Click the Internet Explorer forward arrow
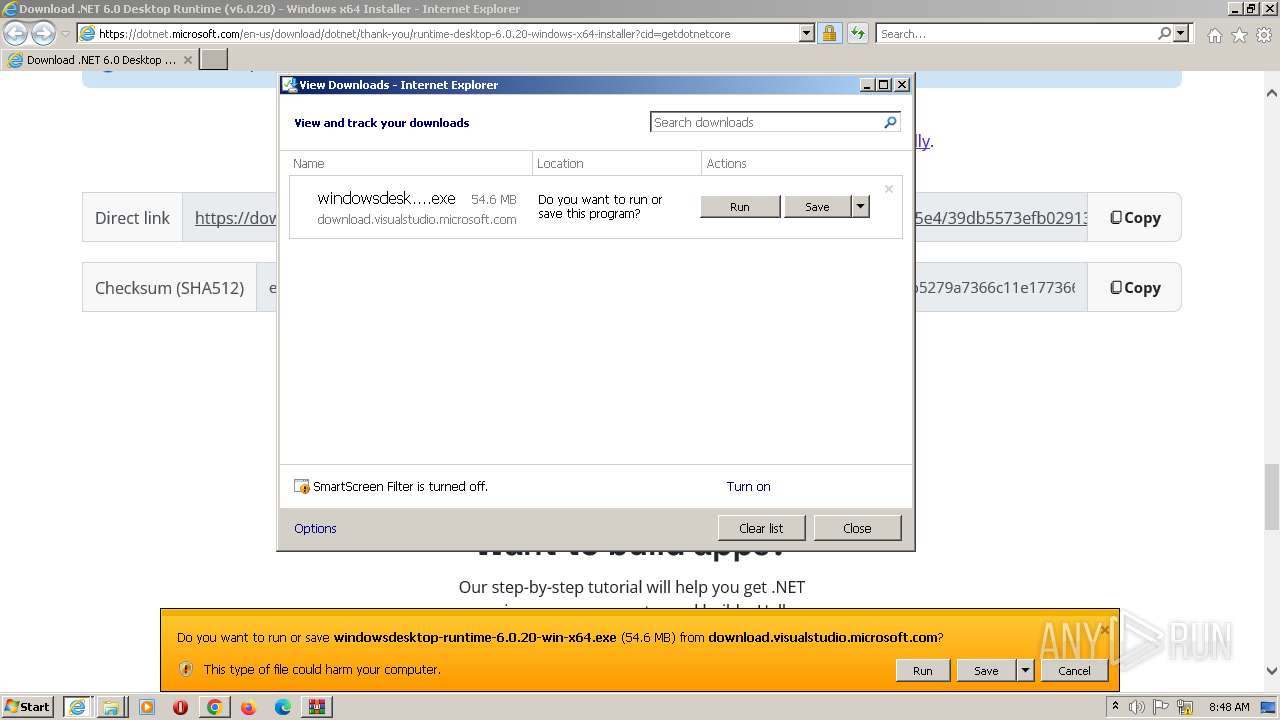This screenshot has width=1280, height=720. 43,33
